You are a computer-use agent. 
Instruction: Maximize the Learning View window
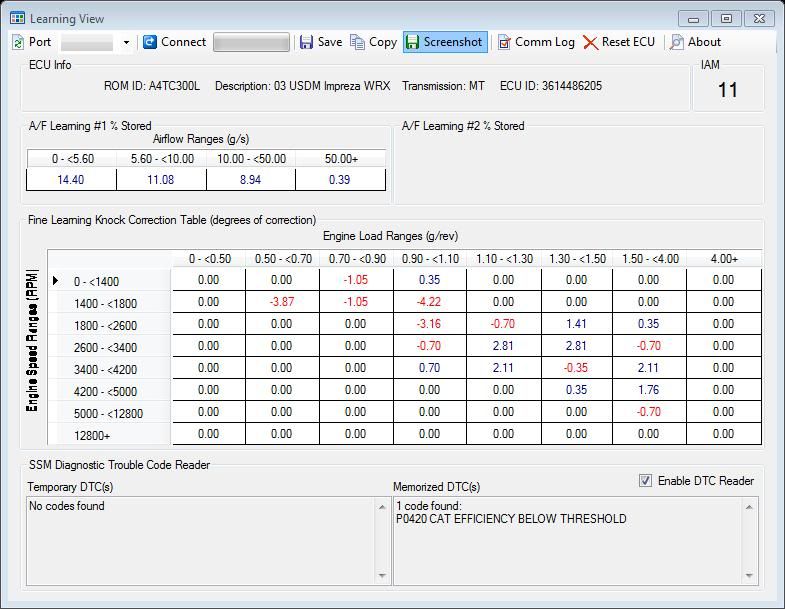click(726, 19)
